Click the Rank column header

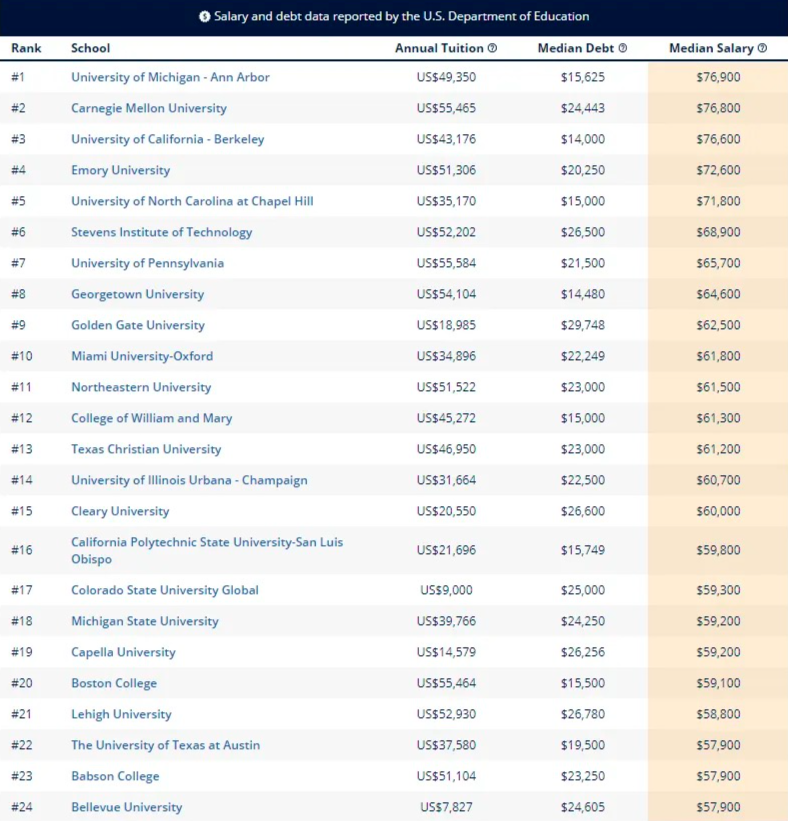click(x=26, y=48)
